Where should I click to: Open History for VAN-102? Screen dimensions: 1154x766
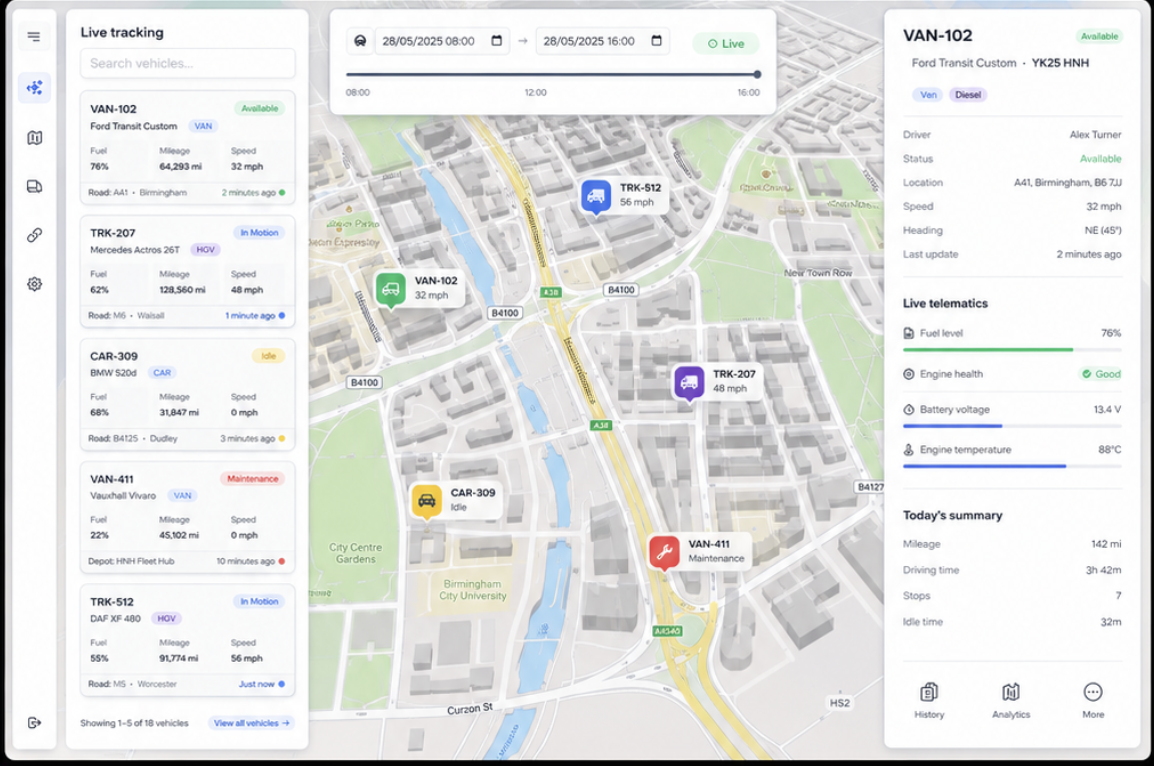[x=929, y=700]
